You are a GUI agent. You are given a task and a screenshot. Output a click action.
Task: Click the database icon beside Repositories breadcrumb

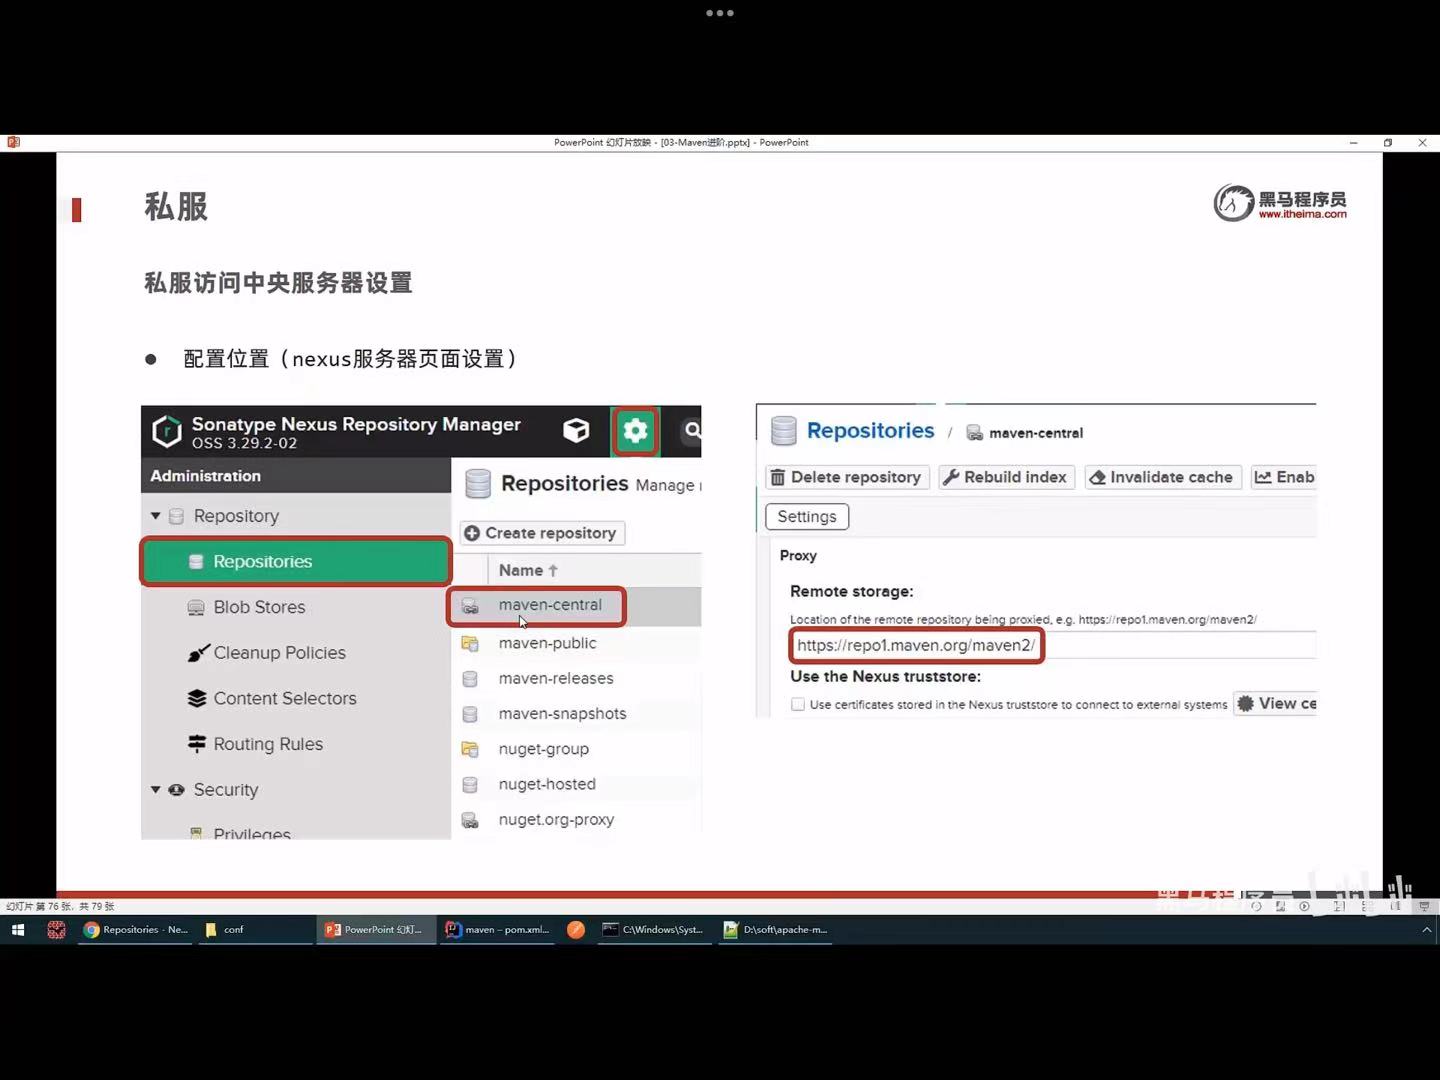pyautogui.click(x=784, y=431)
